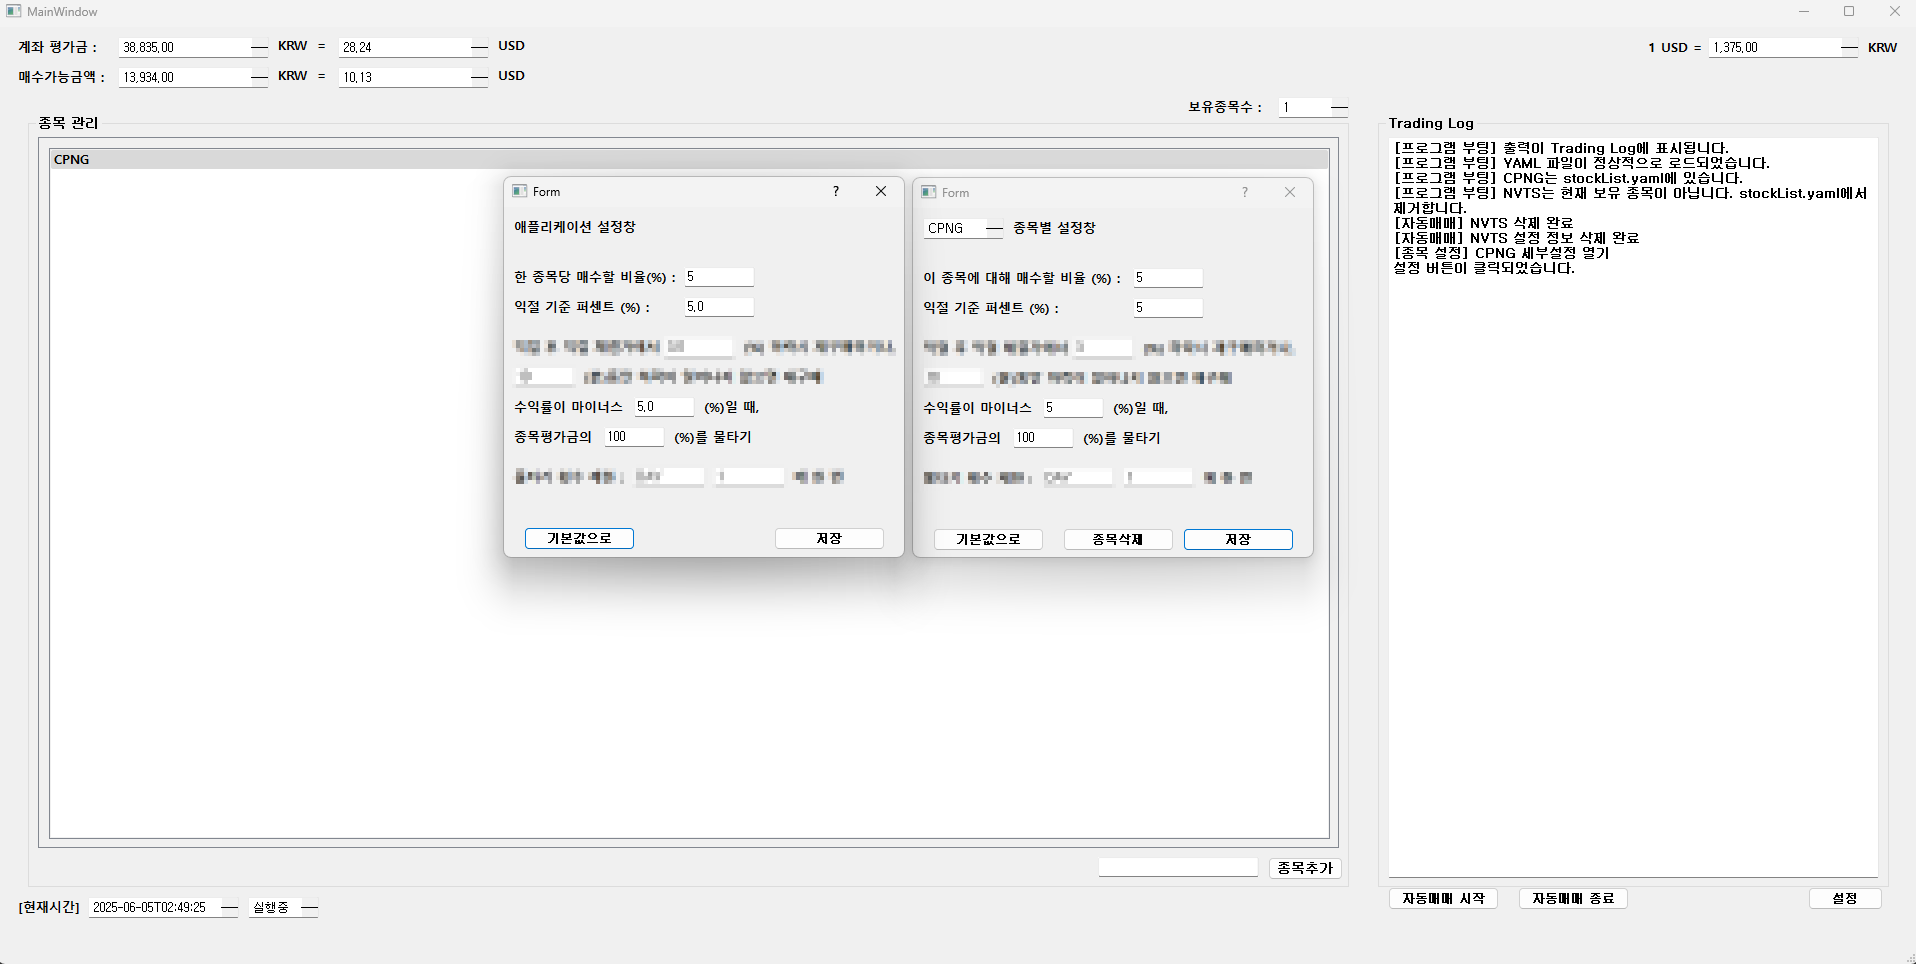
Task: Click the Form window icon of 애플리케이션 설정창
Action: coord(520,191)
